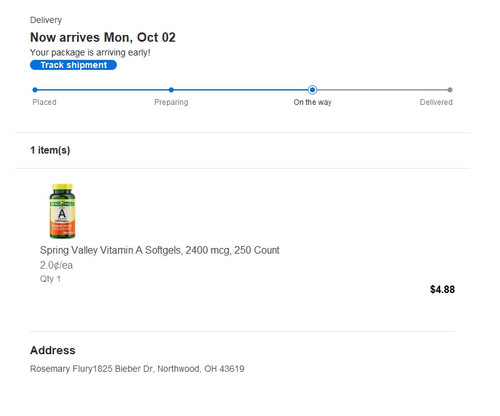Click the Now arrives Mon, Oct 02 heading

pyautogui.click(x=103, y=37)
